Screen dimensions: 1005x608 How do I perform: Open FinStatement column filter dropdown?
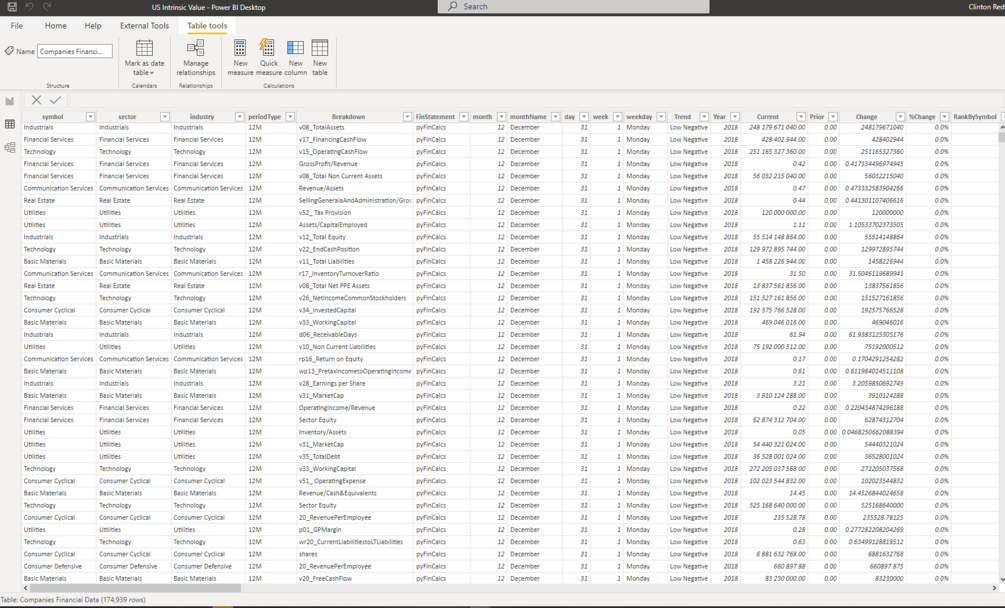(x=463, y=117)
